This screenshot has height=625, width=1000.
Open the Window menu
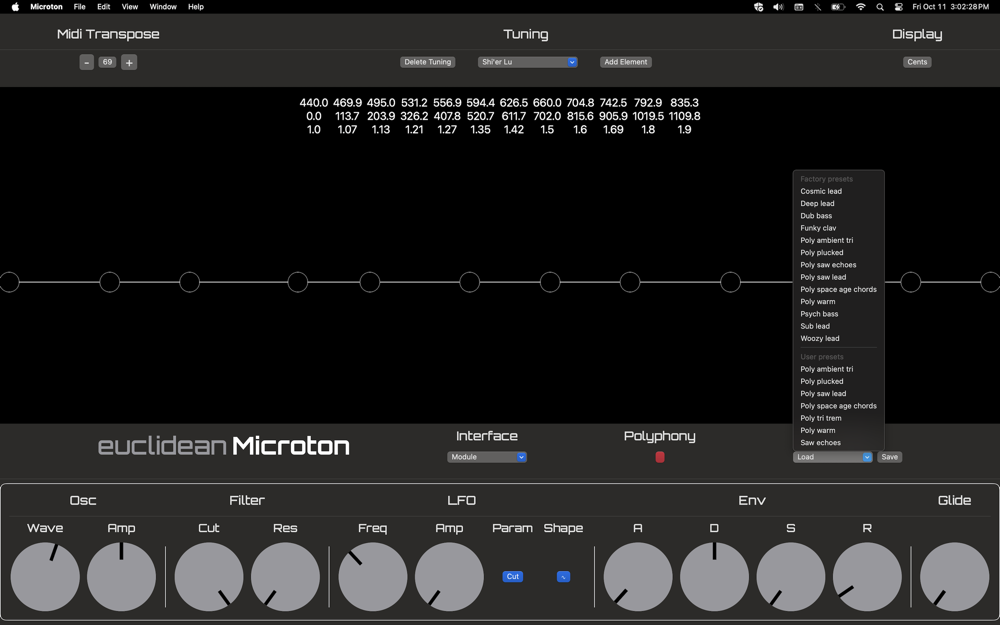pos(163,7)
